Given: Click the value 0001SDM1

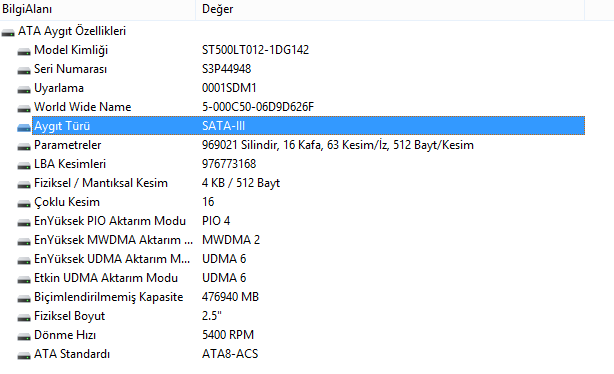Looking at the screenshot, I should coord(229,88).
